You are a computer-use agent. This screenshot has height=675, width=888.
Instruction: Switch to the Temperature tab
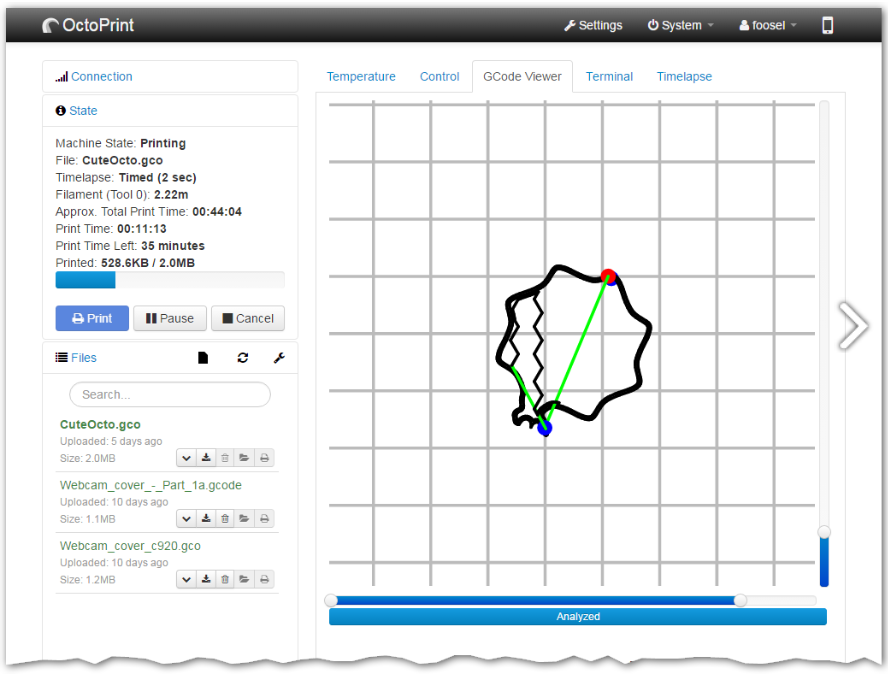[361, 77]
